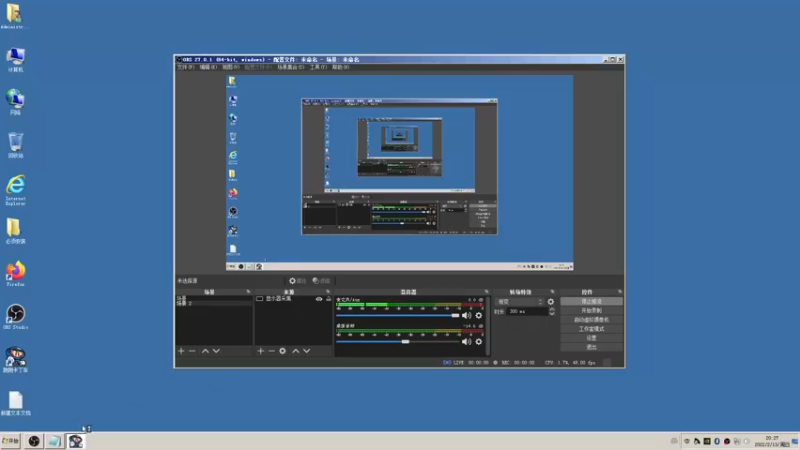800x450 pixels.
Task: Remove the selected source with the minus icon
Action: click(x=271, y=351)
